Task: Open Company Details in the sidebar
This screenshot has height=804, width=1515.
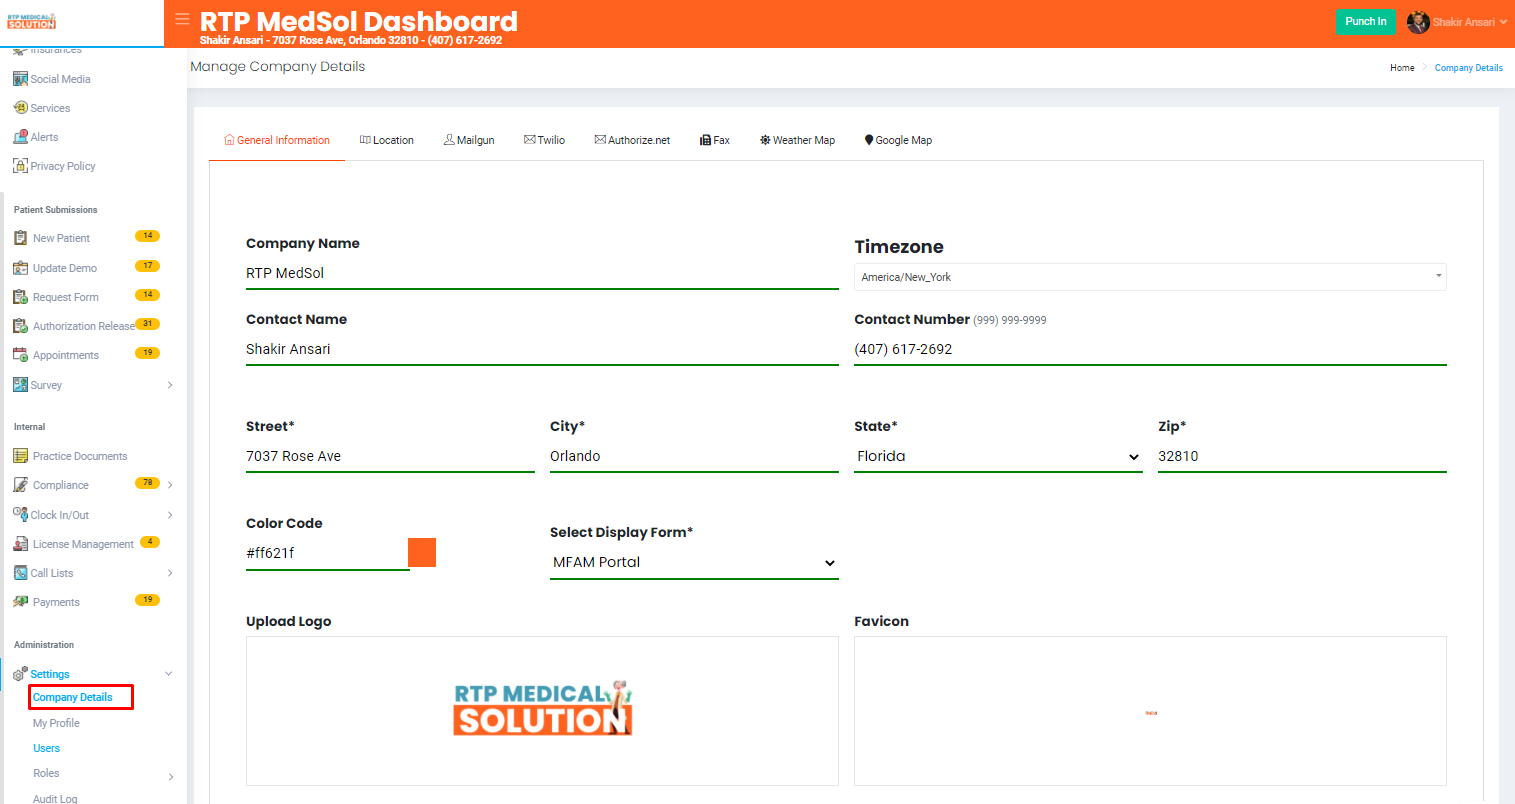Action: pyautogui.click(x=73, y=697)
